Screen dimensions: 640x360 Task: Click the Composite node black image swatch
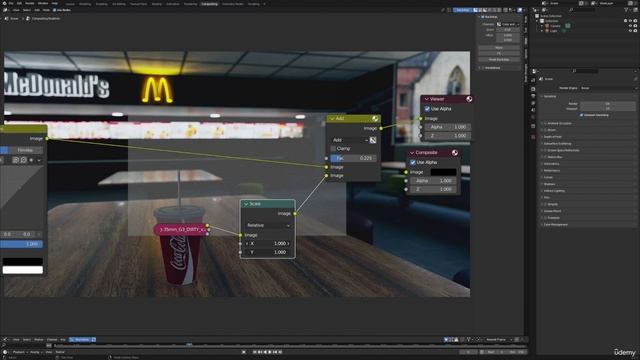[443, 172]
